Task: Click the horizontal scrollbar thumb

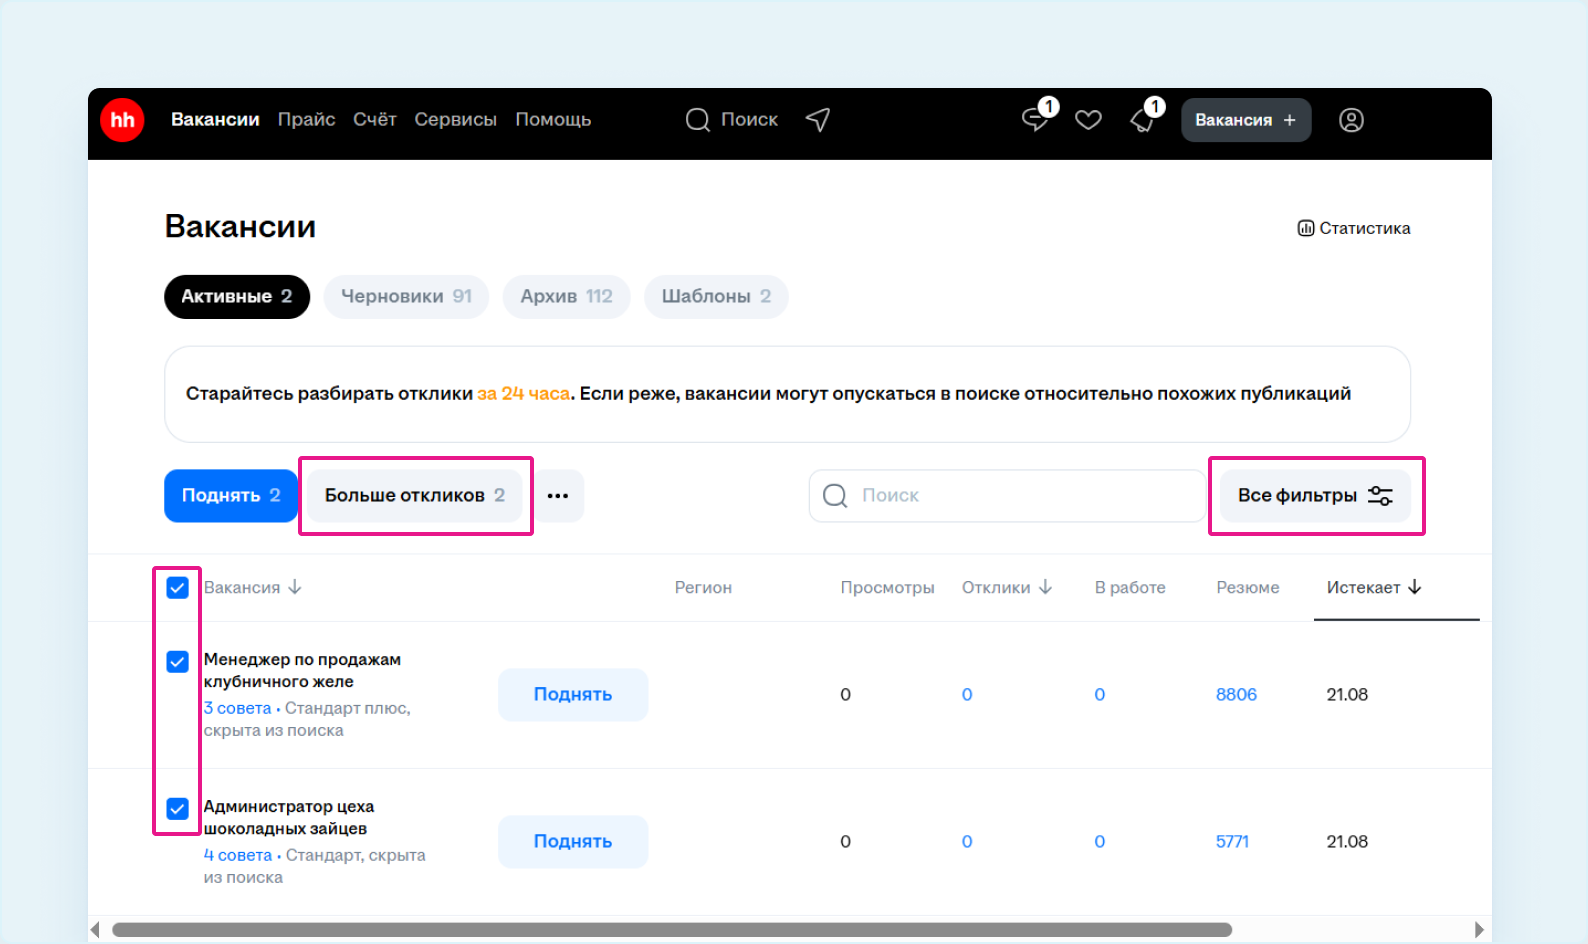Action: click(672, 930)
